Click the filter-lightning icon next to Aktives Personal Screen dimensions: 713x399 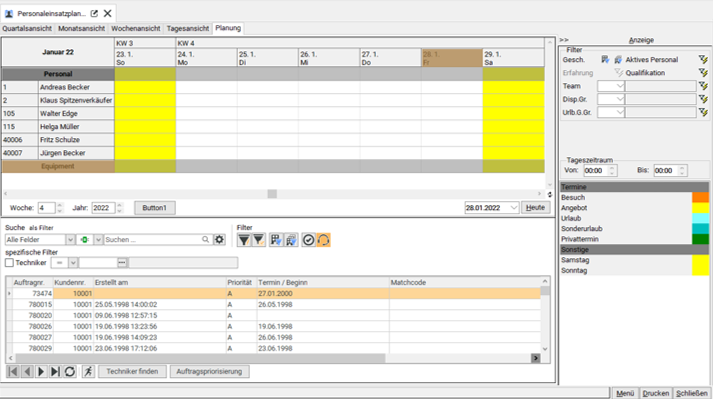(x=703, y=60)
